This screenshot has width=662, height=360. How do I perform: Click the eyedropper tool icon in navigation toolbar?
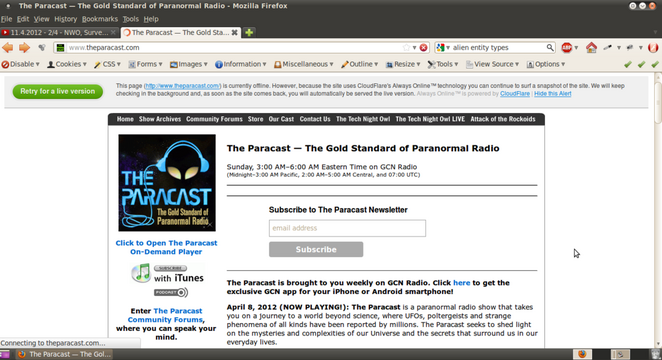tap(607, 47)
